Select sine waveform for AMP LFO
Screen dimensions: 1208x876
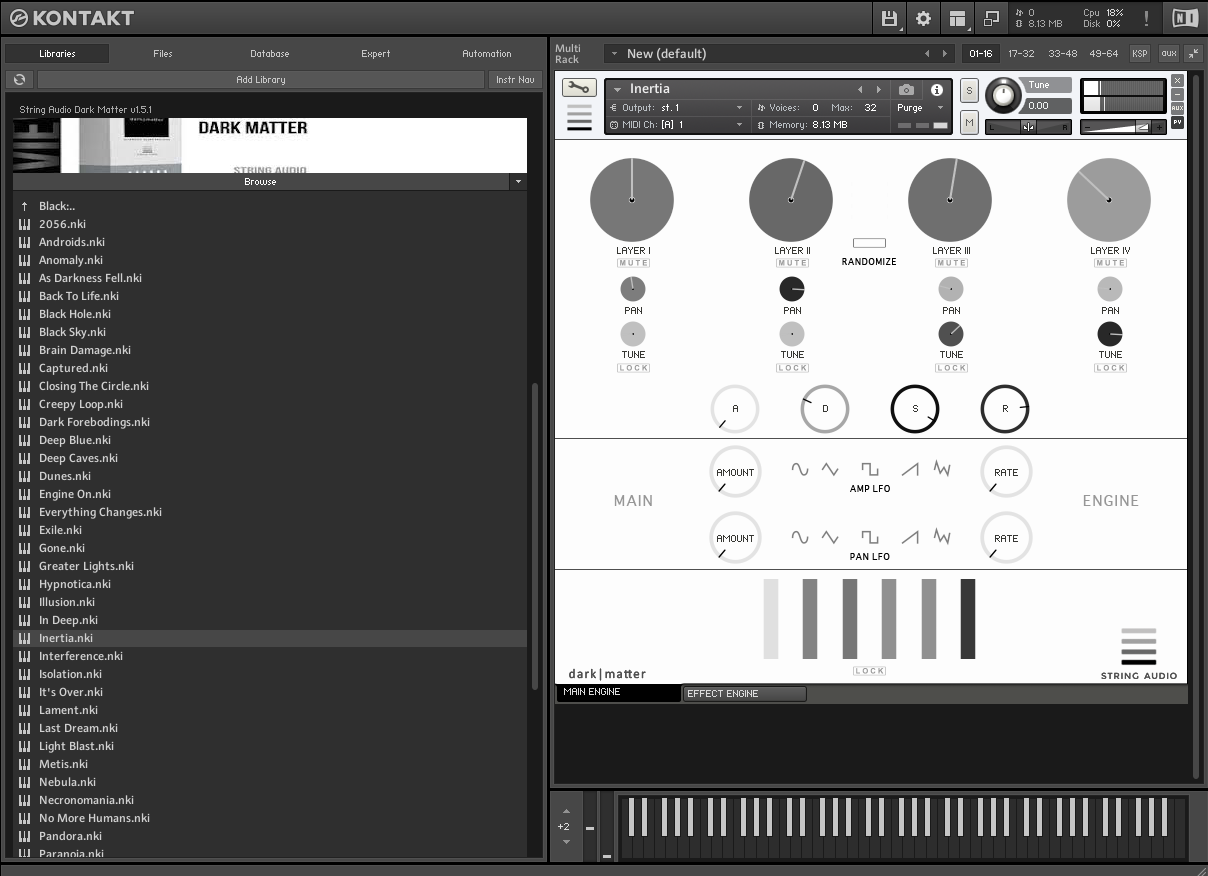(800, 468)
